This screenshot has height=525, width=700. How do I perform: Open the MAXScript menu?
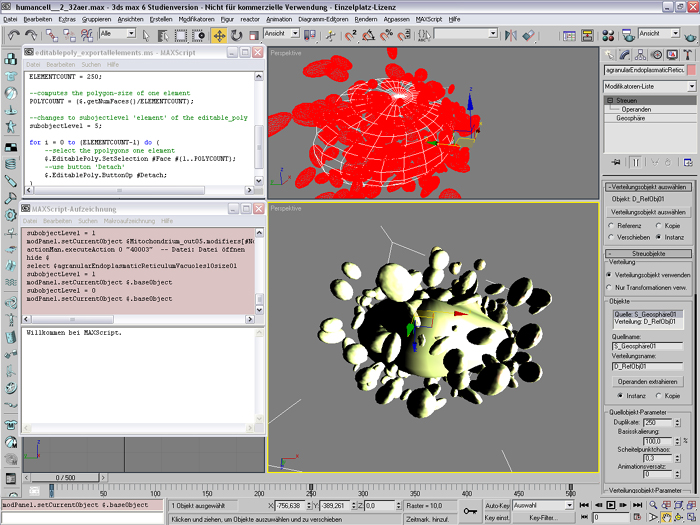tap(430, 19)
